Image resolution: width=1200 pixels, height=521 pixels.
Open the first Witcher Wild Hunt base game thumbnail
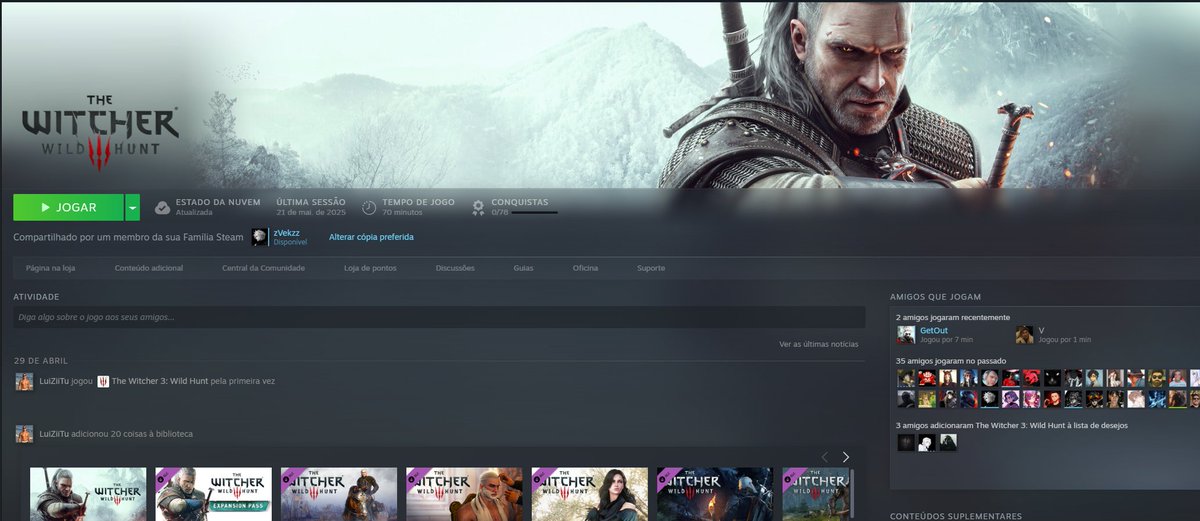click(88, 494)
